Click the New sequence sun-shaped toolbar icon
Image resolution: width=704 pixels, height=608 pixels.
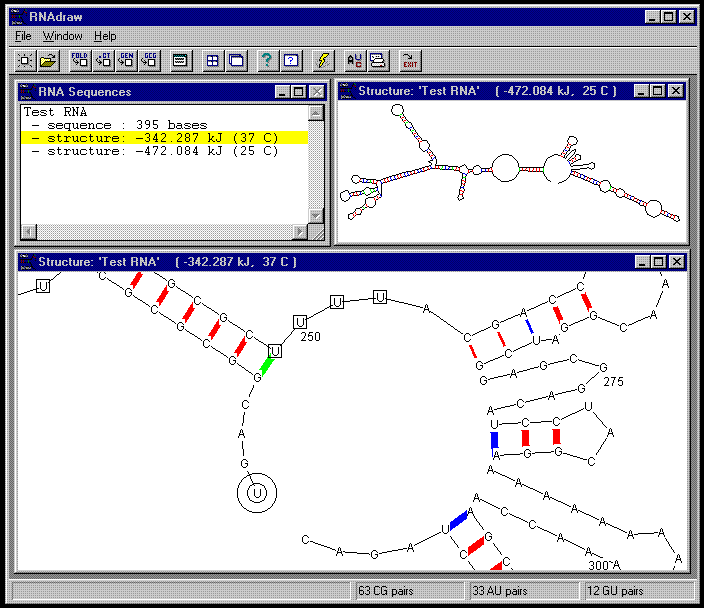tap(25, 60)
